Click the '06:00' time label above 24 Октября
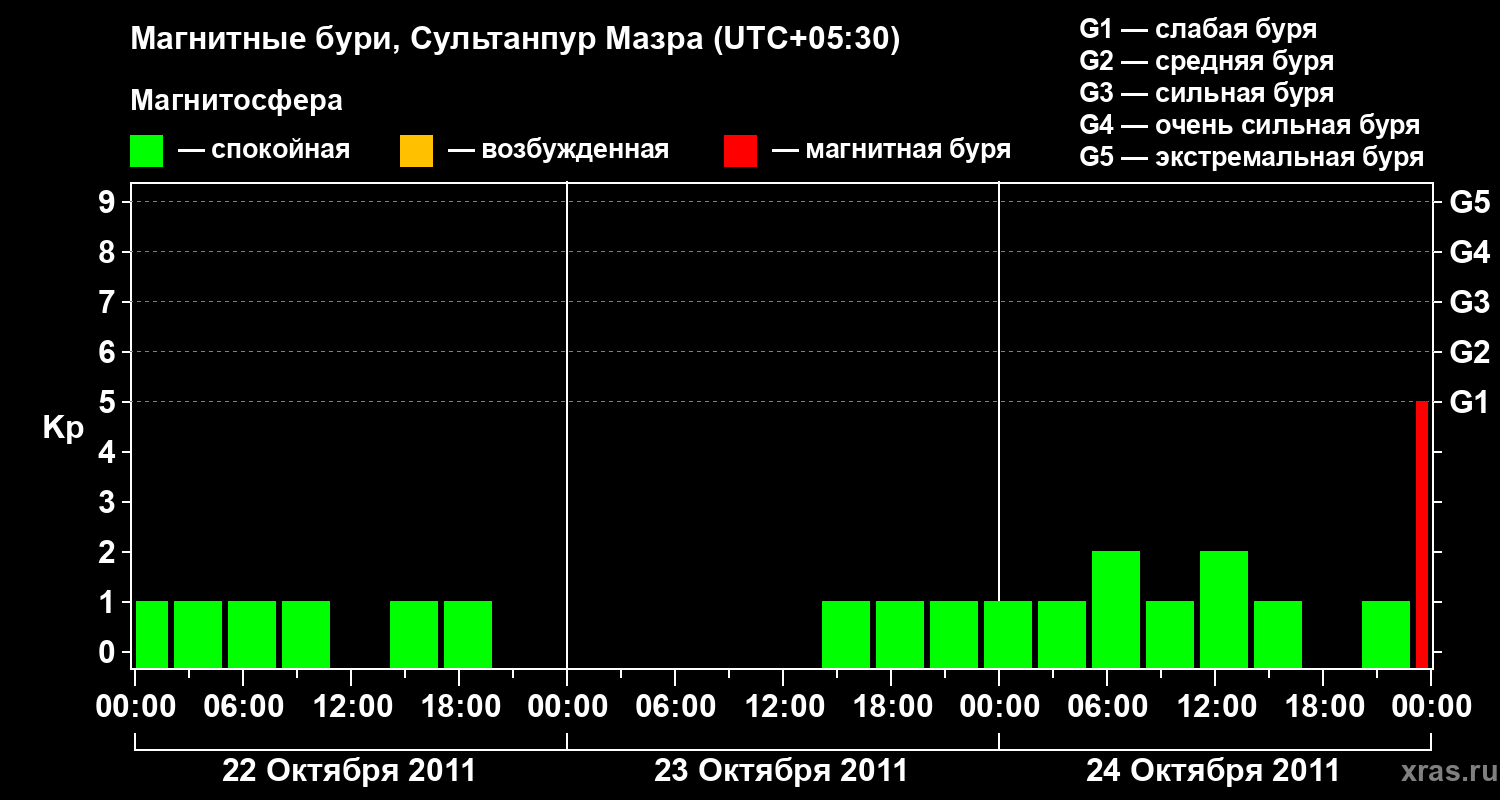This screenshot has width=1500, height=800. [1107, 707]
